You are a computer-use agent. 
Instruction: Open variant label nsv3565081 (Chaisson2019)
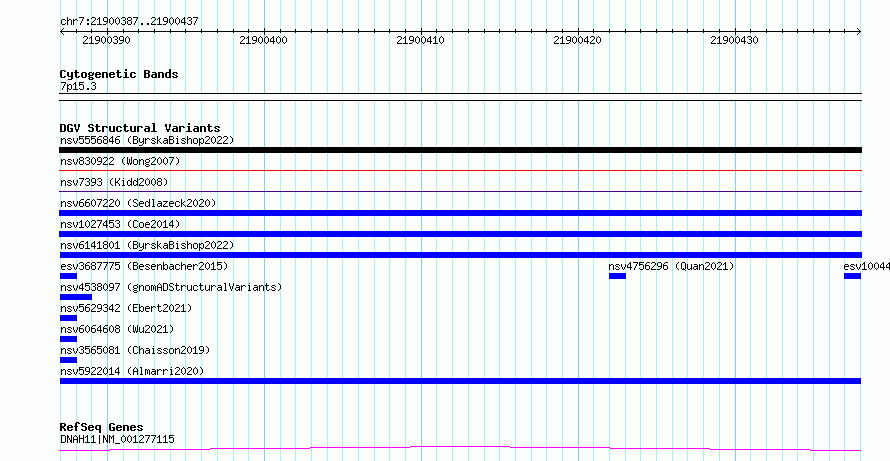pos(135,350)
